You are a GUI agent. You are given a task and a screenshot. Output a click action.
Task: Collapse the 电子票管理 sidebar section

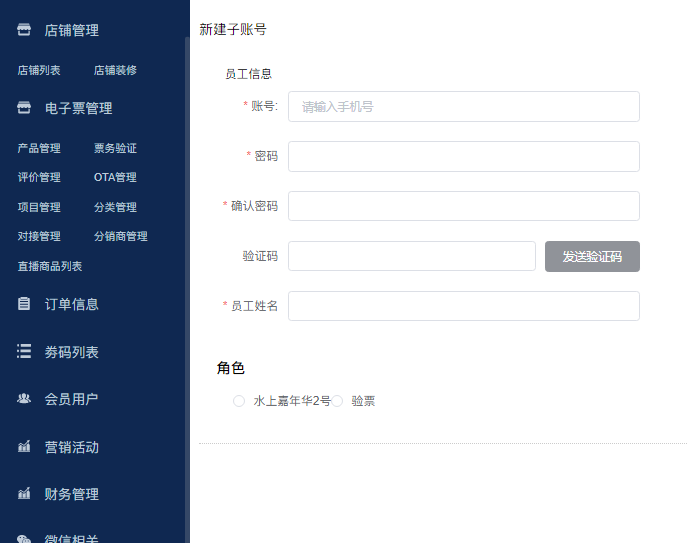[x=78, y=108]
